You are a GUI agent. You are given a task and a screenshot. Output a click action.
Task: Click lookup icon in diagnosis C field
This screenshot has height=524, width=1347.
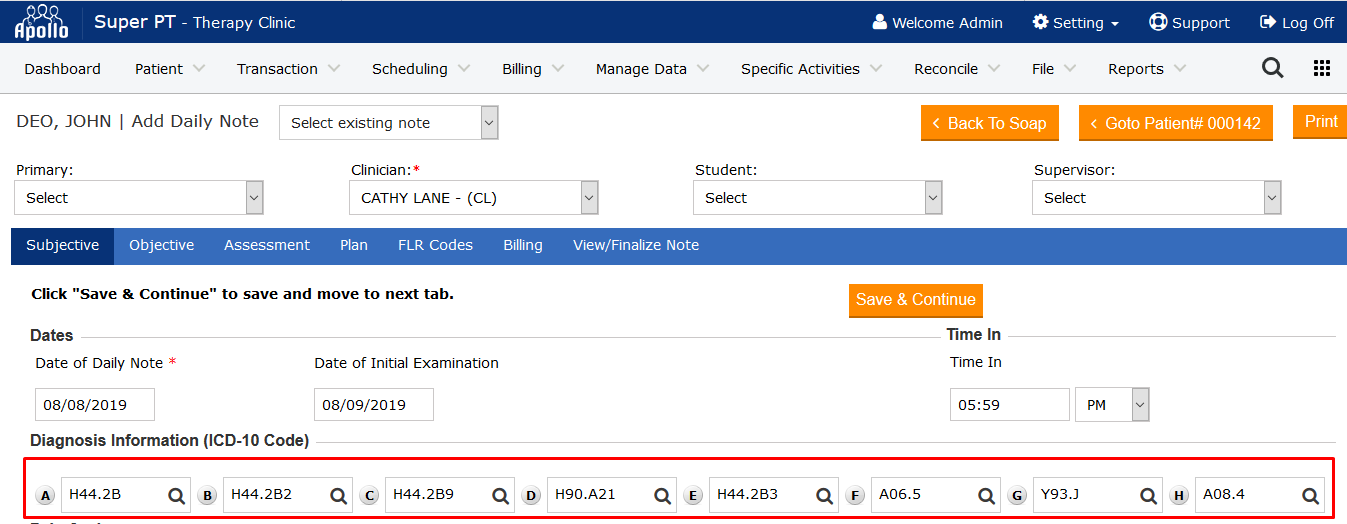click(500, 495)
